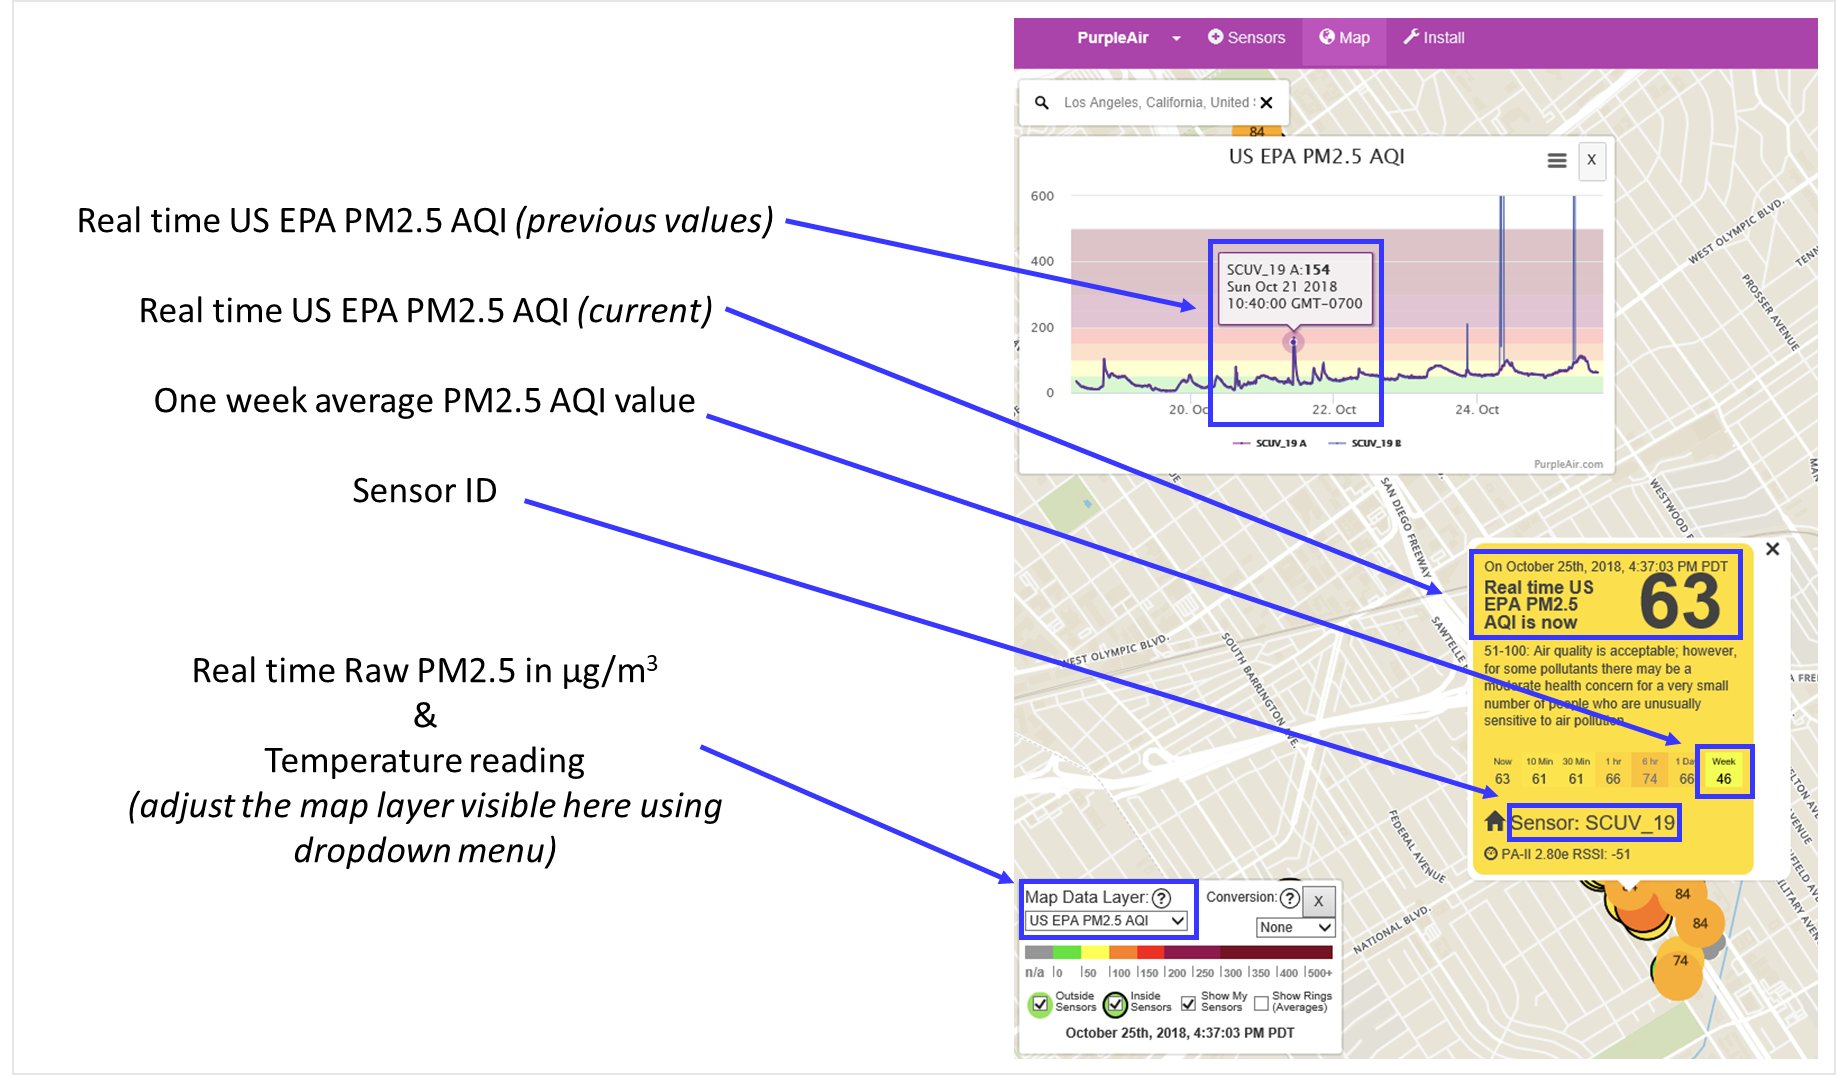Open the PurpleAir dropdown arrow
Image resolution: width=1836 pixels, height=1075 pixels.
coord(1176,39)
